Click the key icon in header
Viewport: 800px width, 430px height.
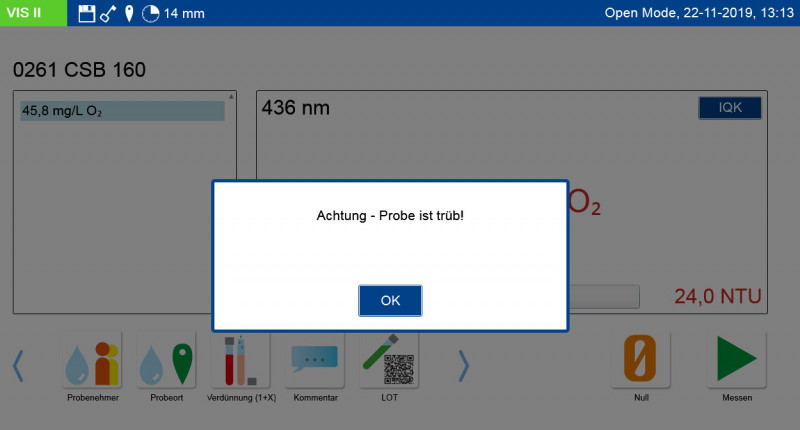[x=108, y=13]
